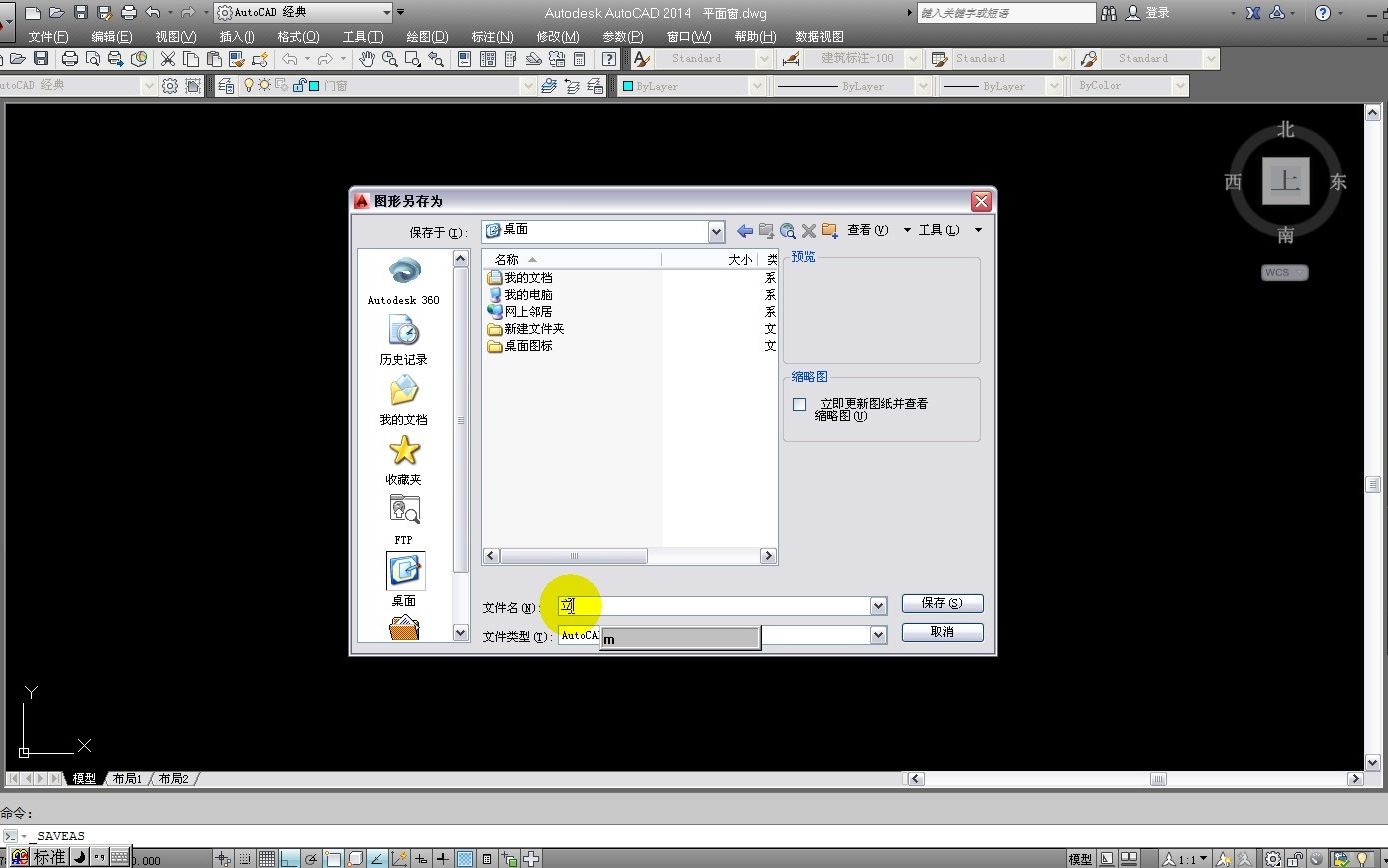Click the 取消 cancel button
Image resolution: width=1388 pixels, height=868 pixels.
(942, 632)
